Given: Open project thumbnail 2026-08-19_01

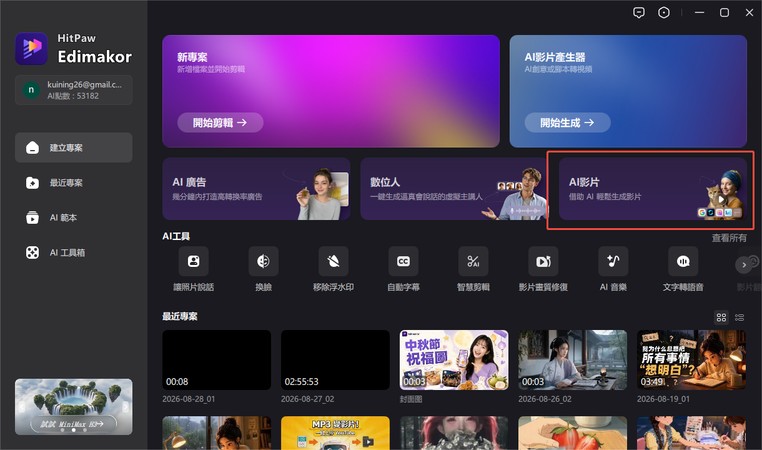Looking at the screenshot, I should (691, 360).
